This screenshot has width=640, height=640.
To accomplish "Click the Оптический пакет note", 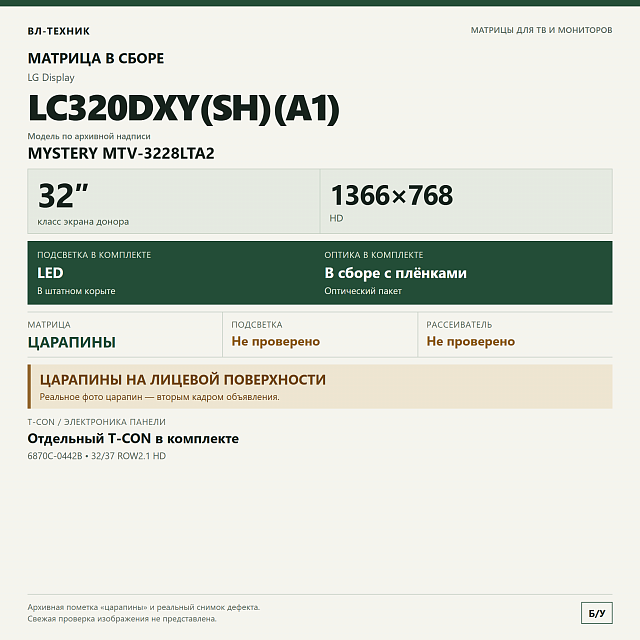I will click(363, 291).
